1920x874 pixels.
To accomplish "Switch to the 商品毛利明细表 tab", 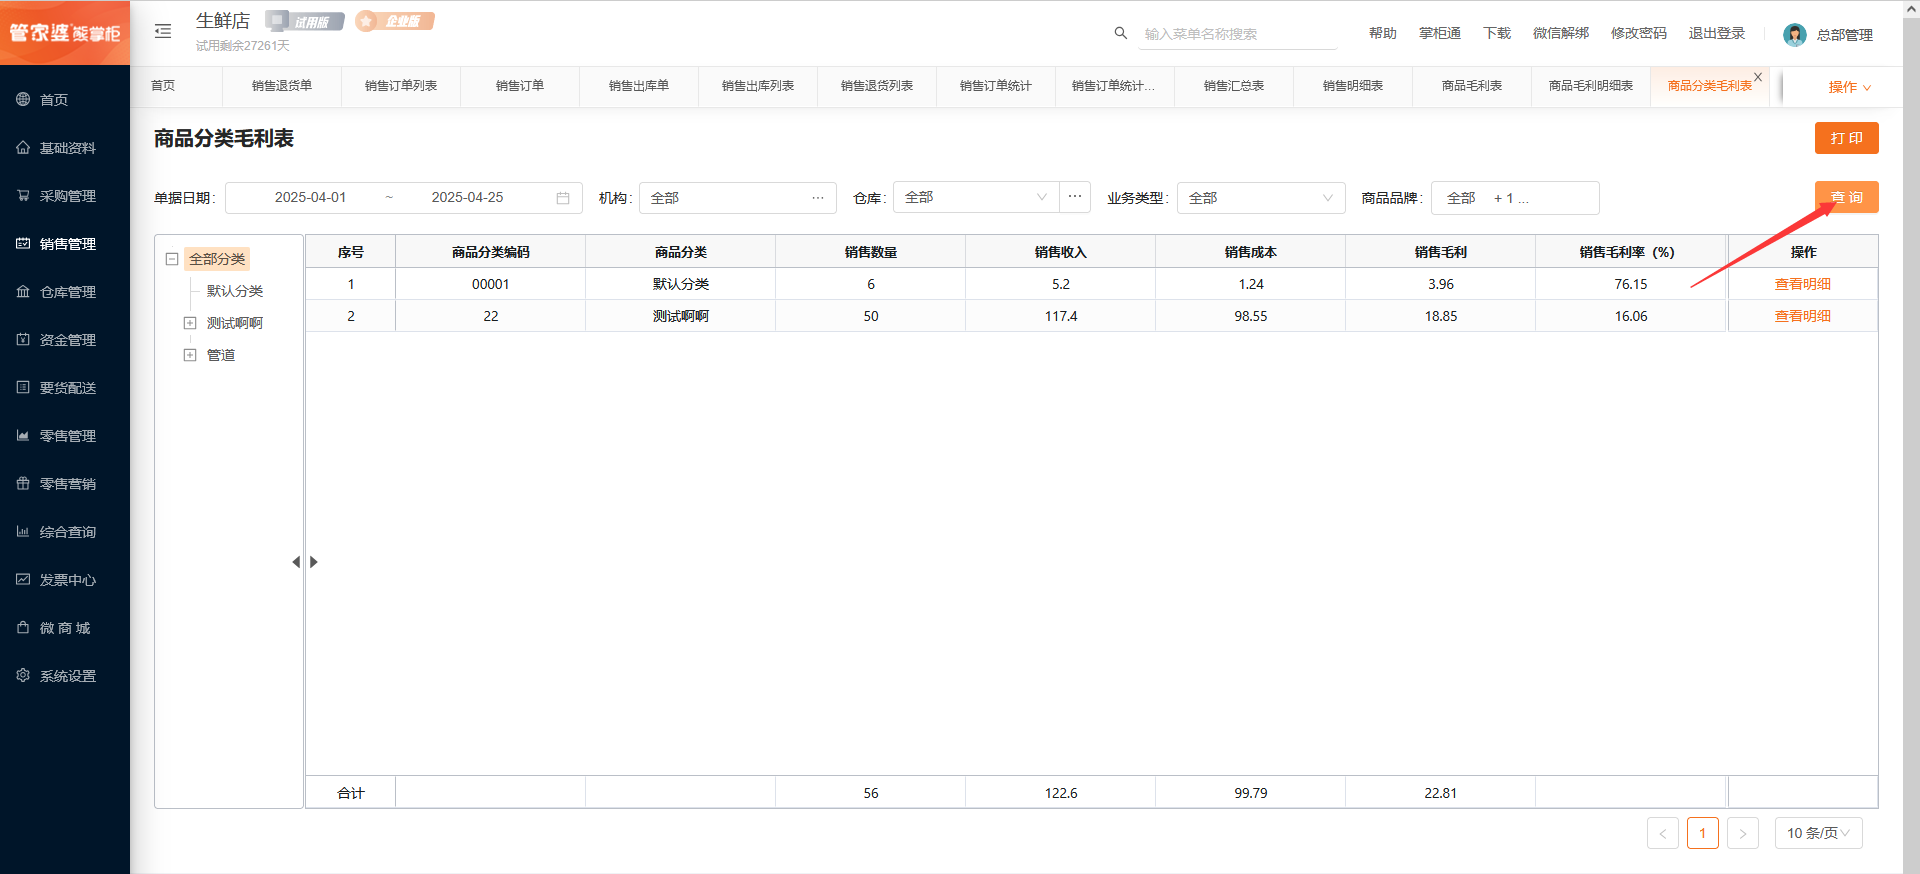I will coord(1591,86).
